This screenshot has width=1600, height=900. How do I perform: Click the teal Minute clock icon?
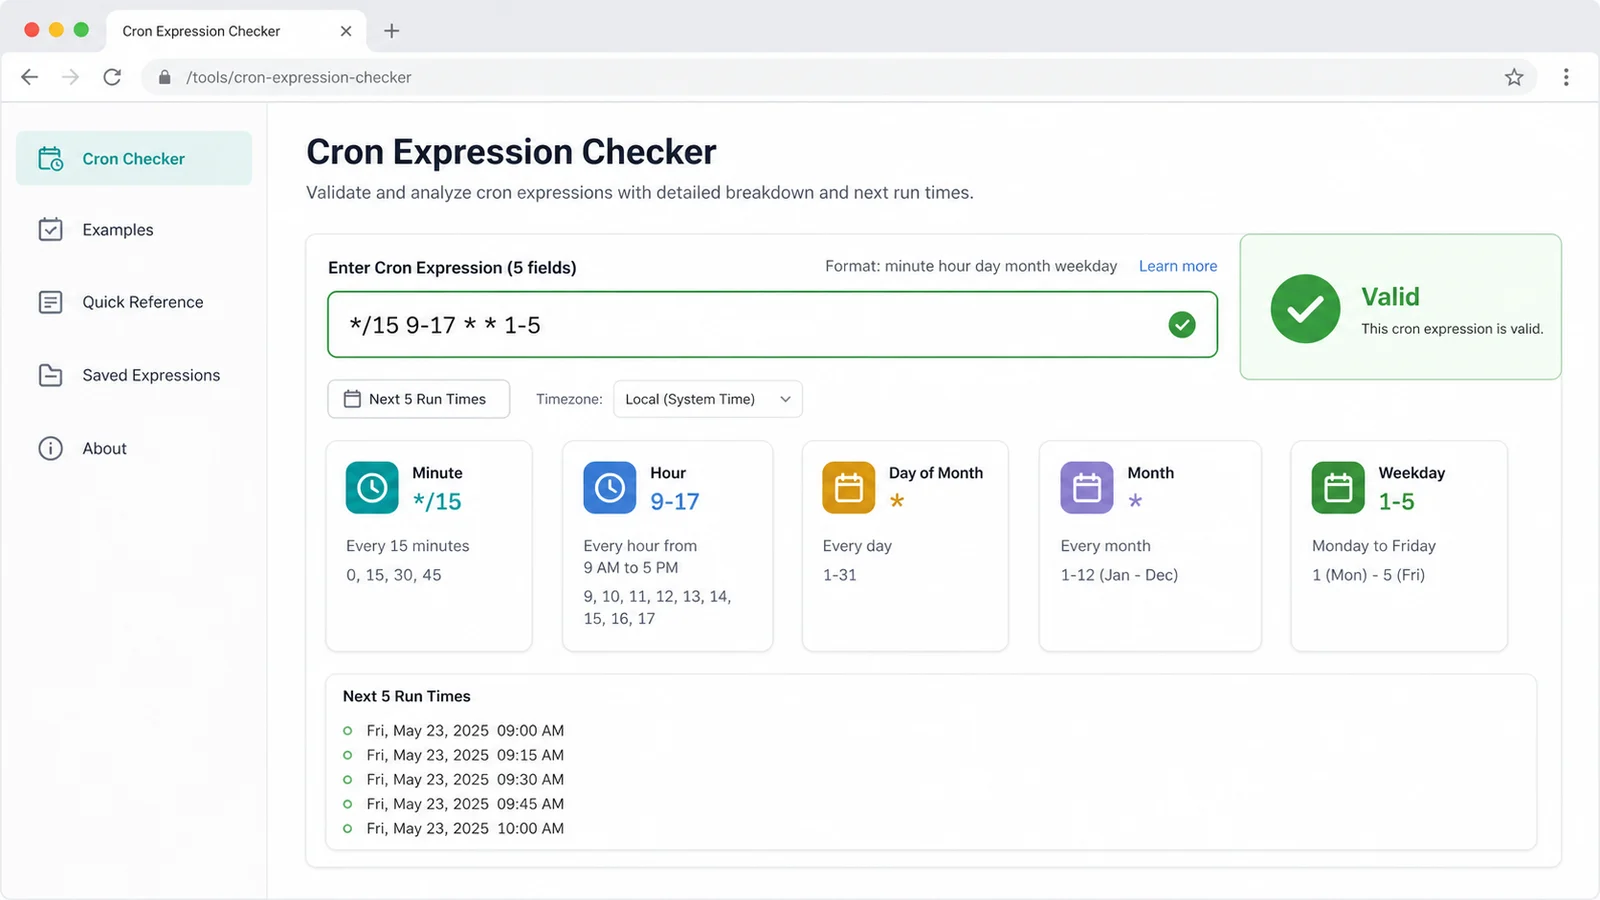point(372,487)
